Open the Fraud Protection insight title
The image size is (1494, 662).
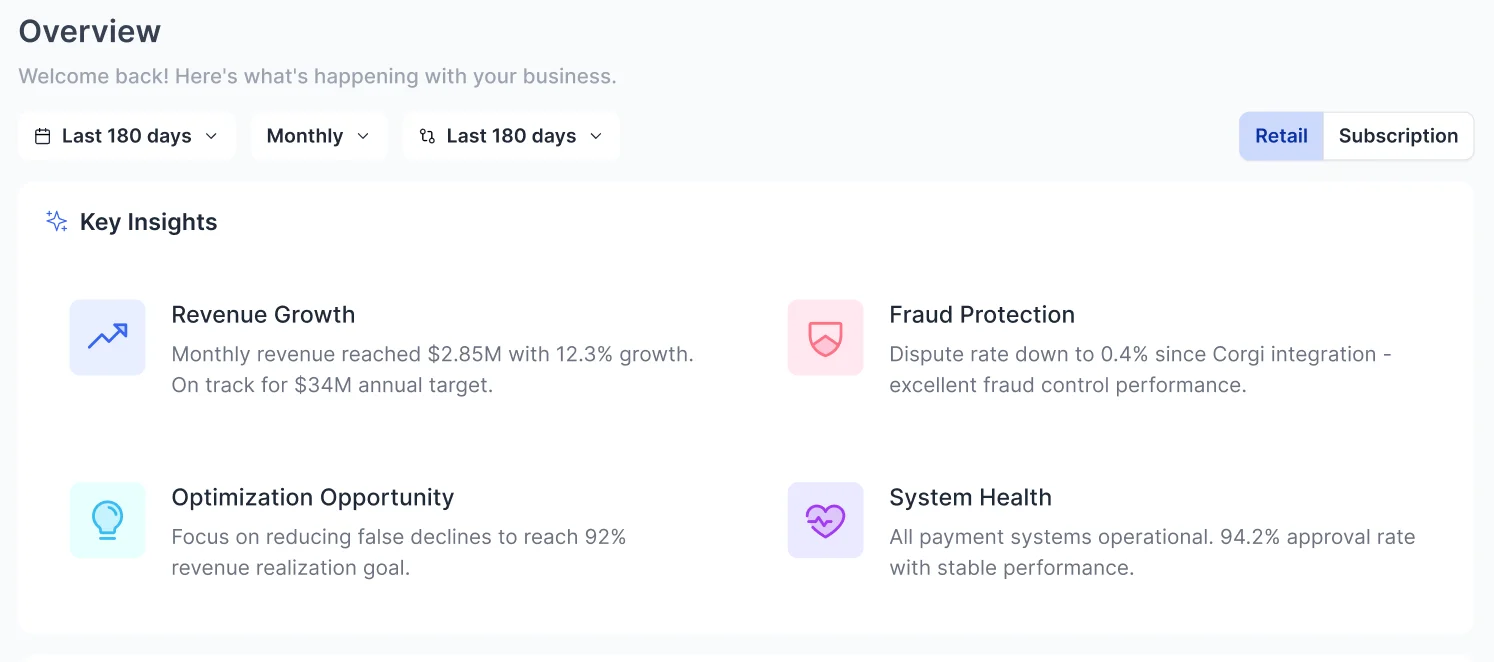click(981, 314)
